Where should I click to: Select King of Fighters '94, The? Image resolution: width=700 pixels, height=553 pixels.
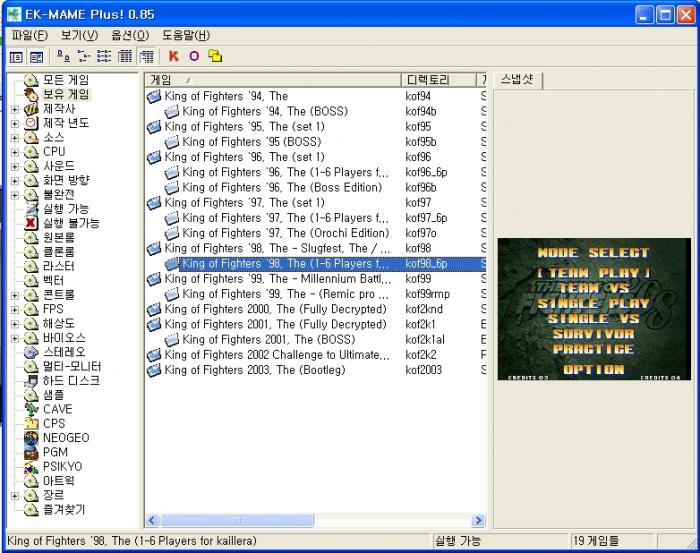pos(226,96)
